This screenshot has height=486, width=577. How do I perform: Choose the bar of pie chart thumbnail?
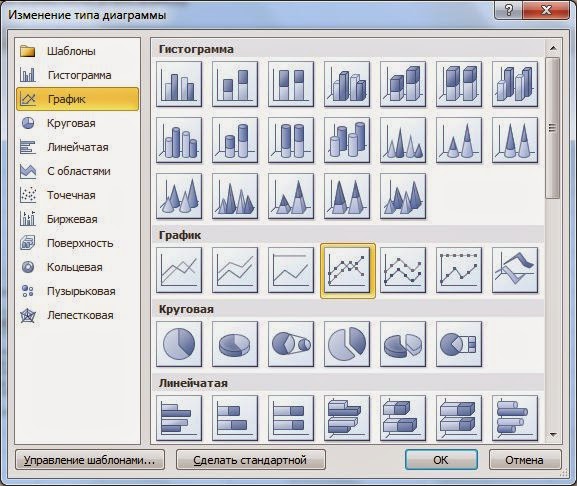(459, 344)
